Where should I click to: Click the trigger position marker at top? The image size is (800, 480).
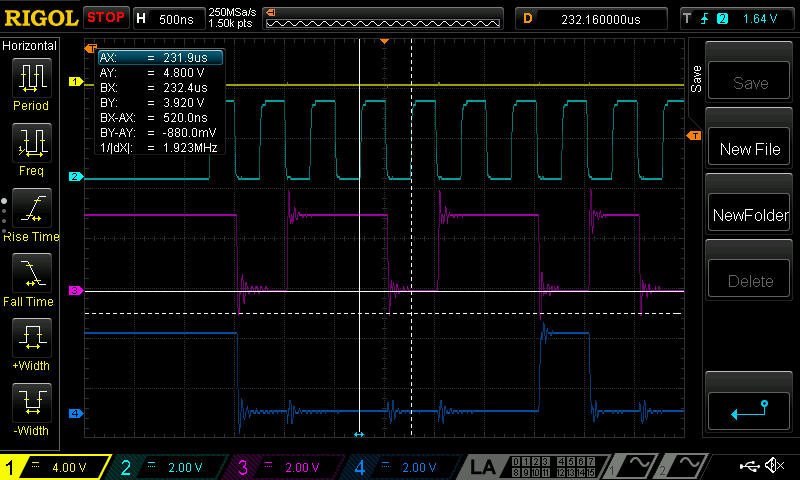(385, 41)
